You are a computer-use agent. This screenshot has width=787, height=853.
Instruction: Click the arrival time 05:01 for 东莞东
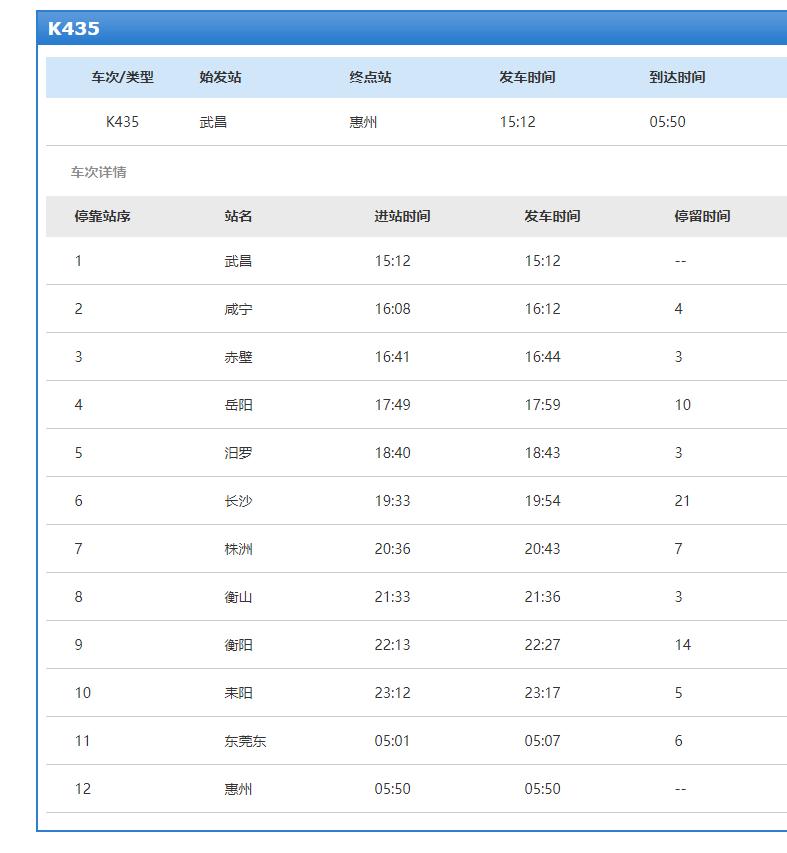(x=392, y=741)
